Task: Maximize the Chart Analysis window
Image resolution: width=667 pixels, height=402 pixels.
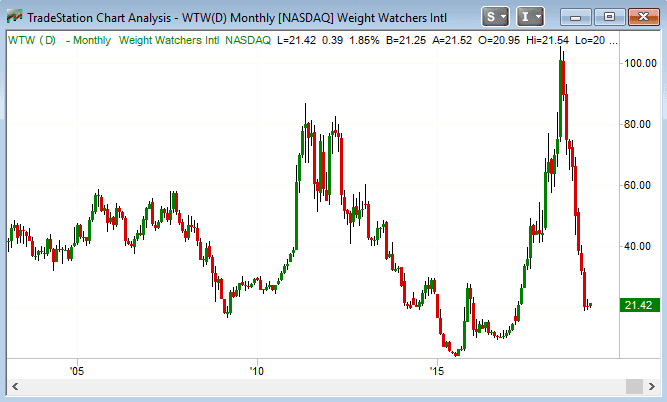Action: [609, 17]
